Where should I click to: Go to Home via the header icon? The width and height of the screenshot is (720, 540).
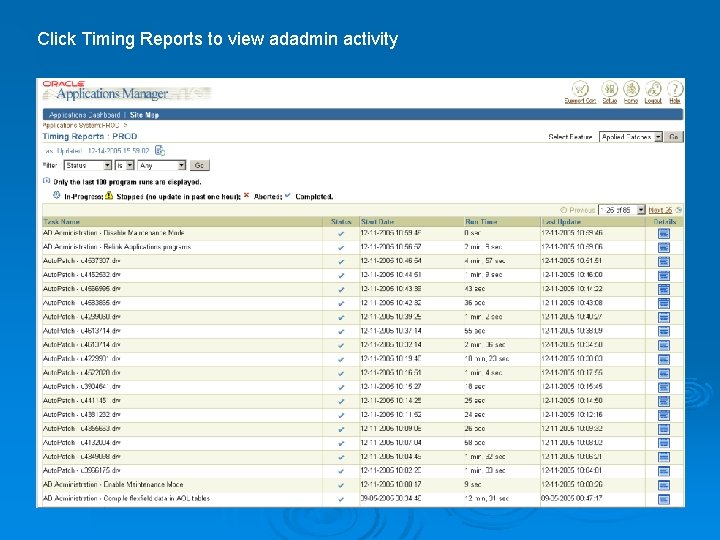(631, 89)
